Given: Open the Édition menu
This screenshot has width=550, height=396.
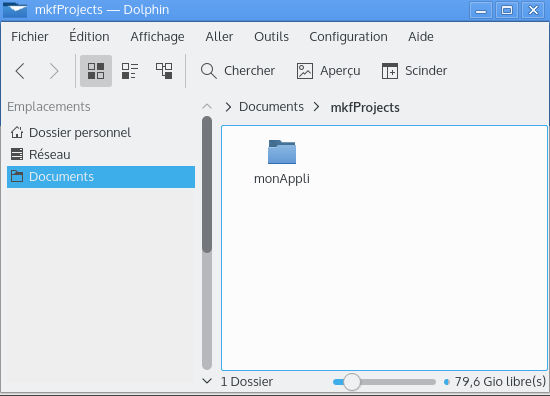Looking at the screenshot, I should tap(89, 36).
